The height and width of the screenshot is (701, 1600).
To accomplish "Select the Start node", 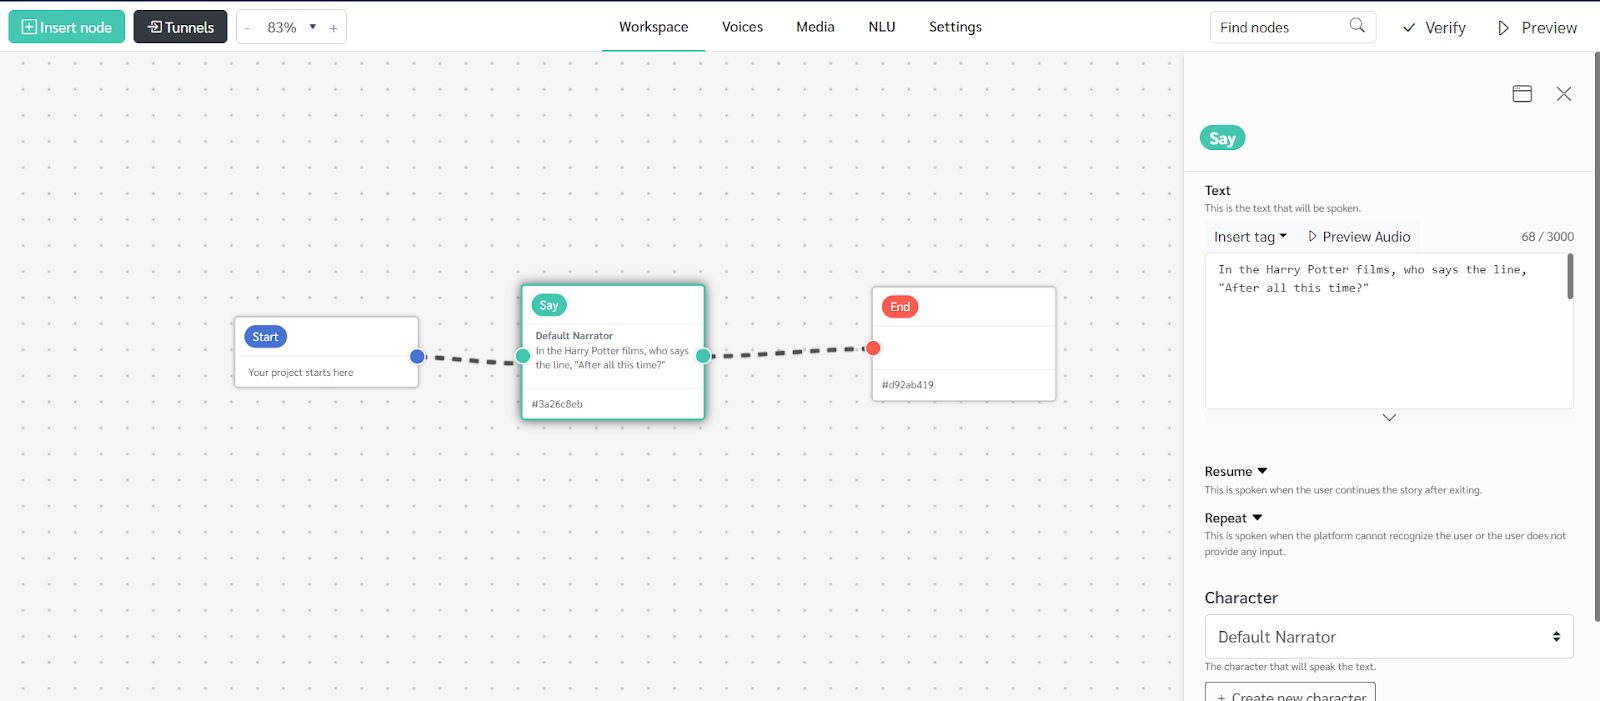I will [326, 352].
